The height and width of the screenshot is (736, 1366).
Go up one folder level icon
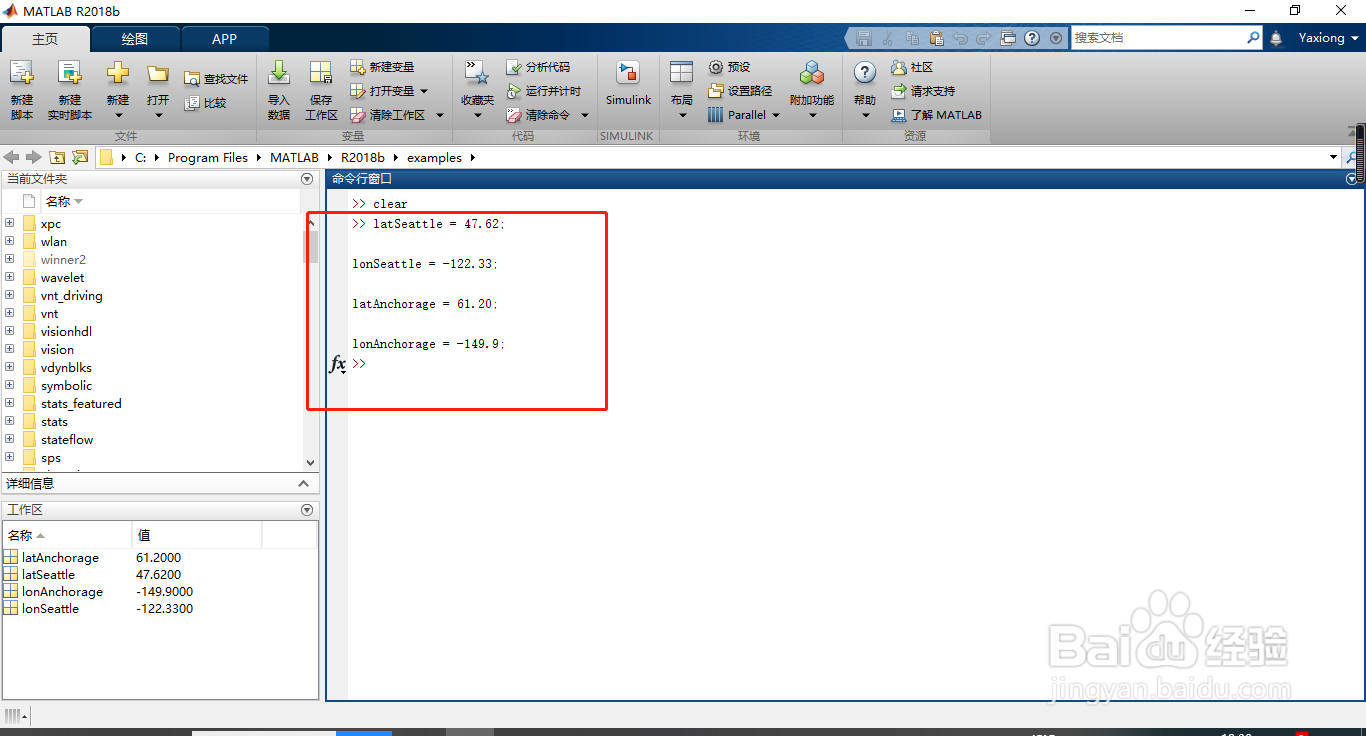pos(57,157)
